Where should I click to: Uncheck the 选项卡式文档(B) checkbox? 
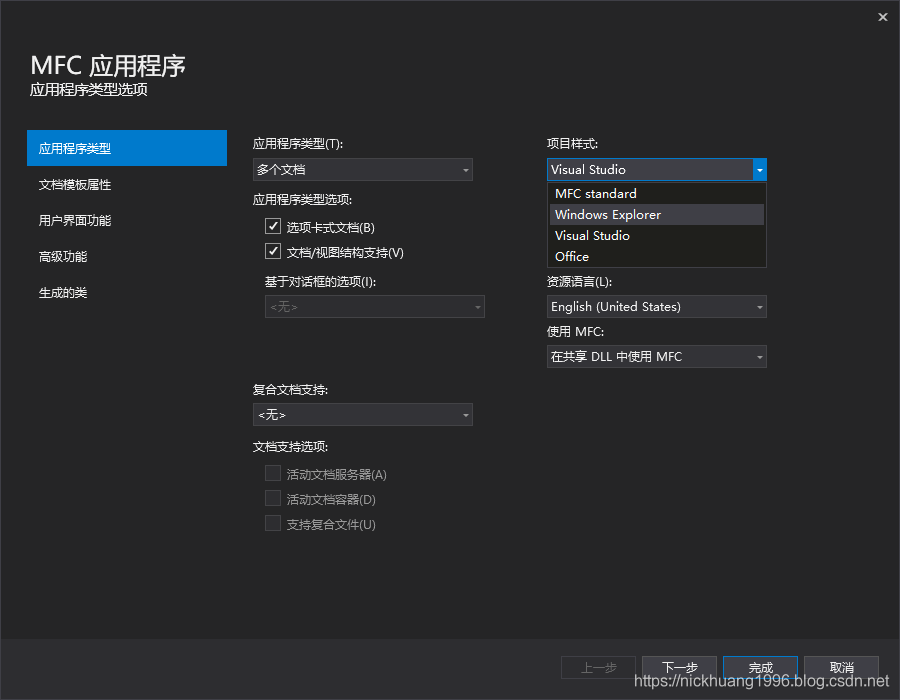273,227
